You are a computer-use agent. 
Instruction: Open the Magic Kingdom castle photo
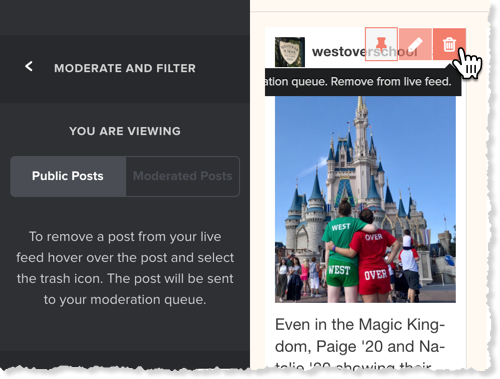click(x=365, y=199)
